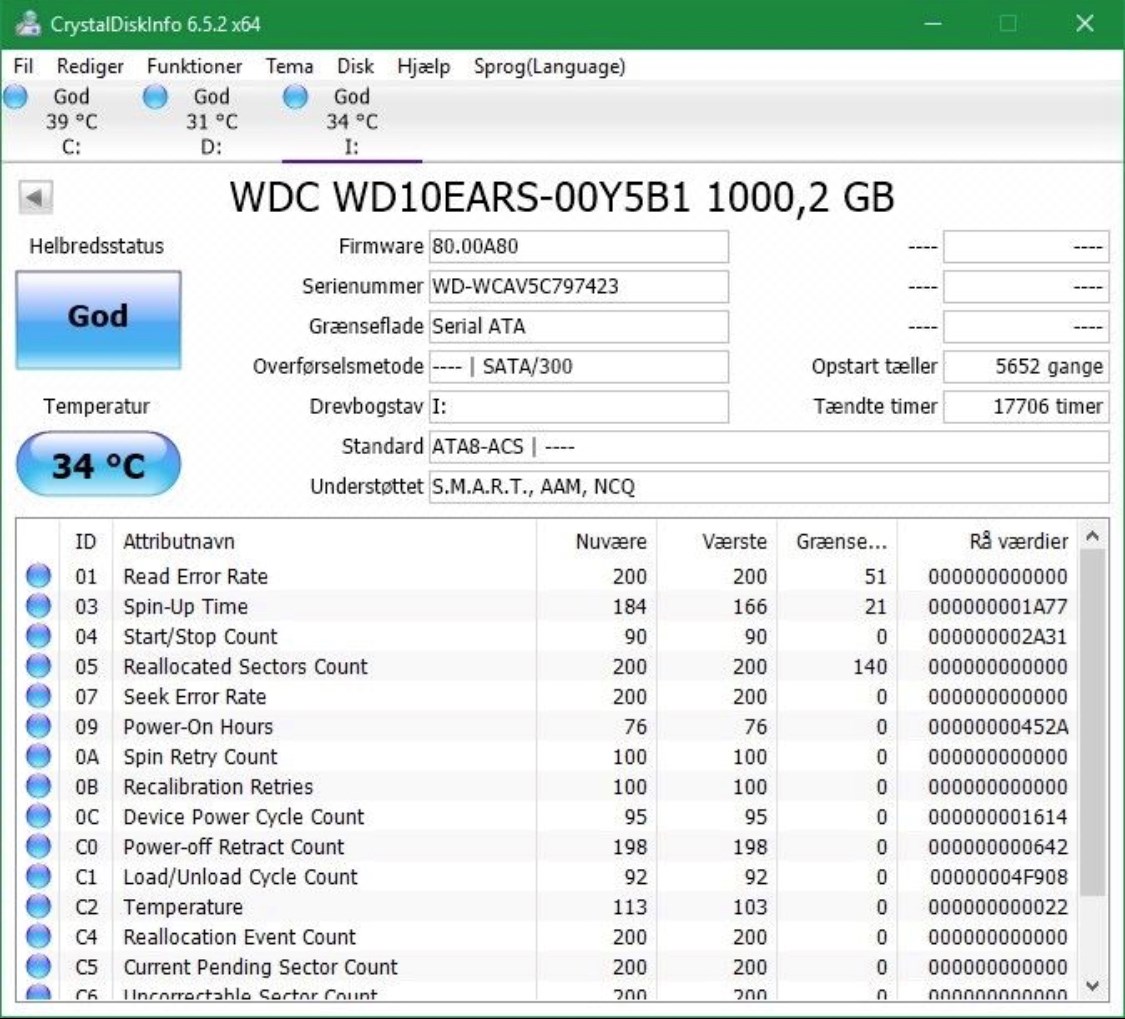This screenshot has width=1125, height=1019.
Task: Select the Read Error Rate attribute name
Action: [195, 576]
